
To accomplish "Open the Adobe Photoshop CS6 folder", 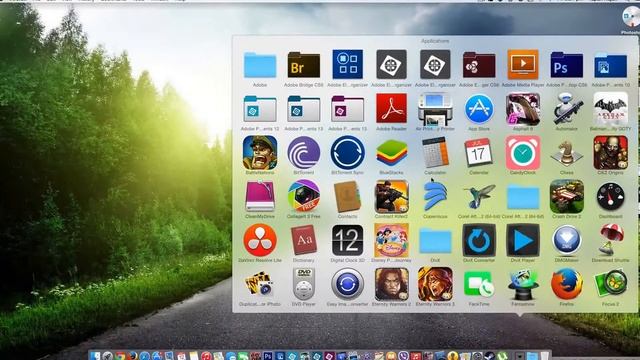I will tap(567, 65).
